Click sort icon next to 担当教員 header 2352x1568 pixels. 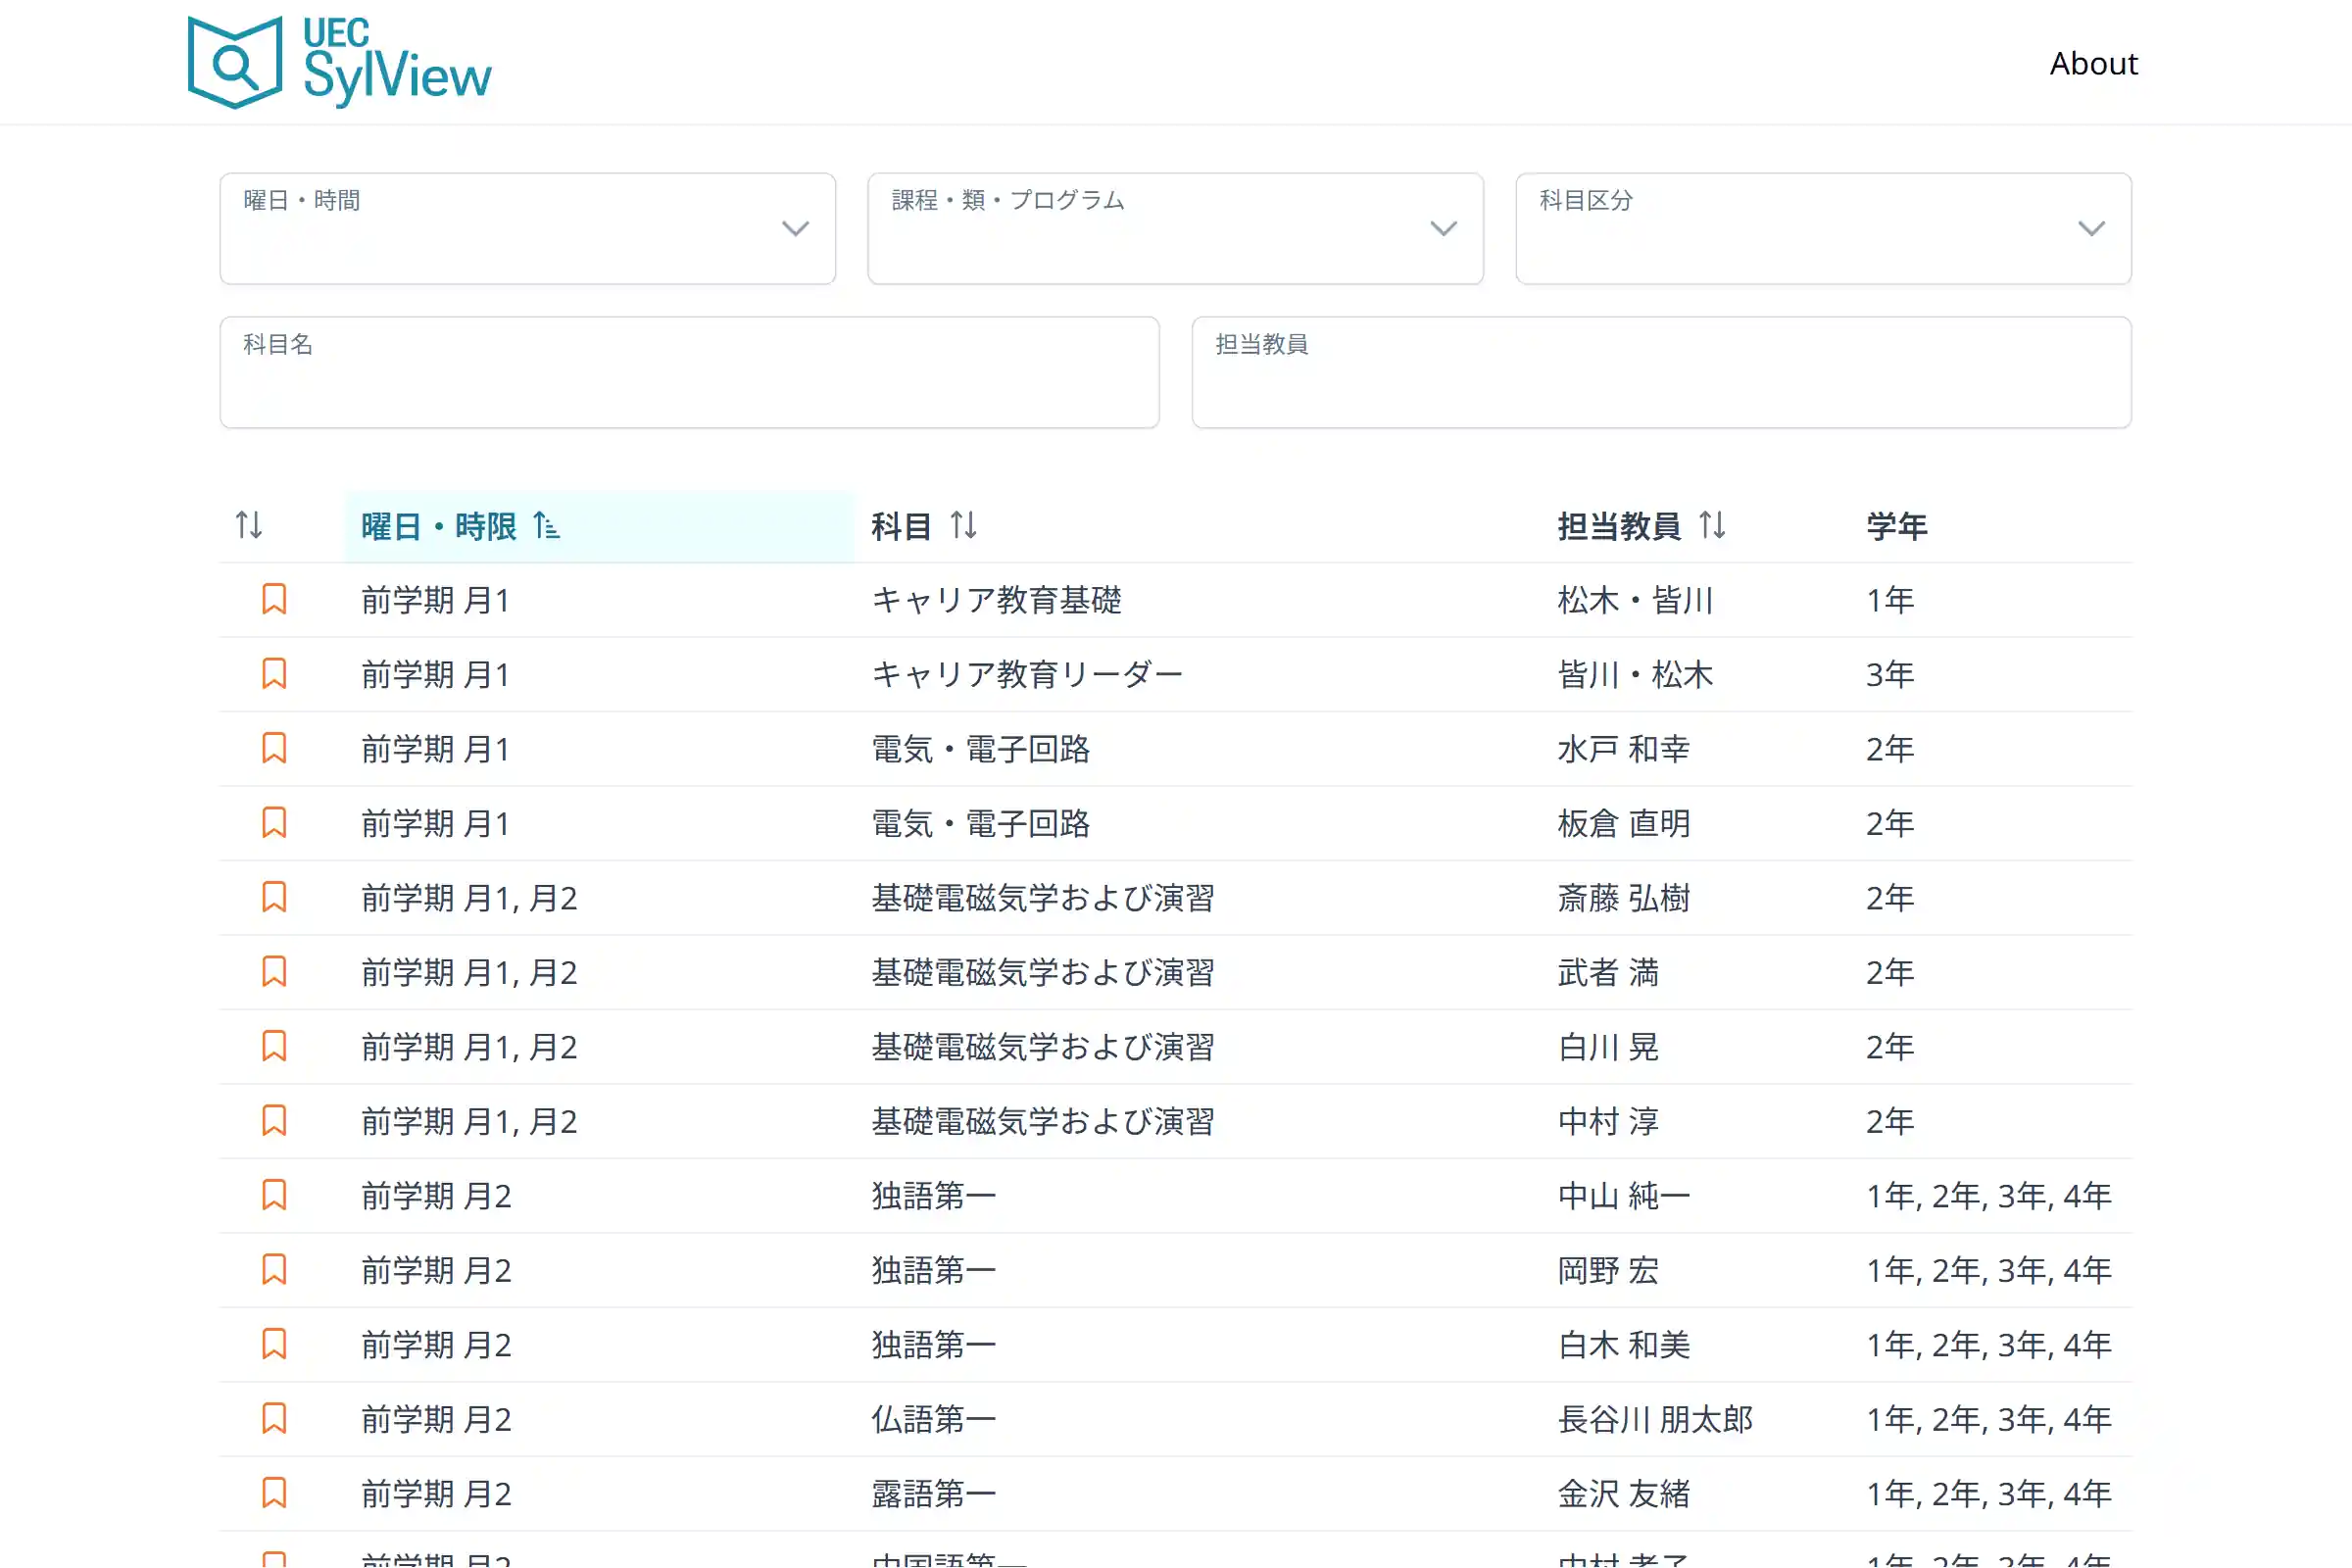[x=1712, y=525]
